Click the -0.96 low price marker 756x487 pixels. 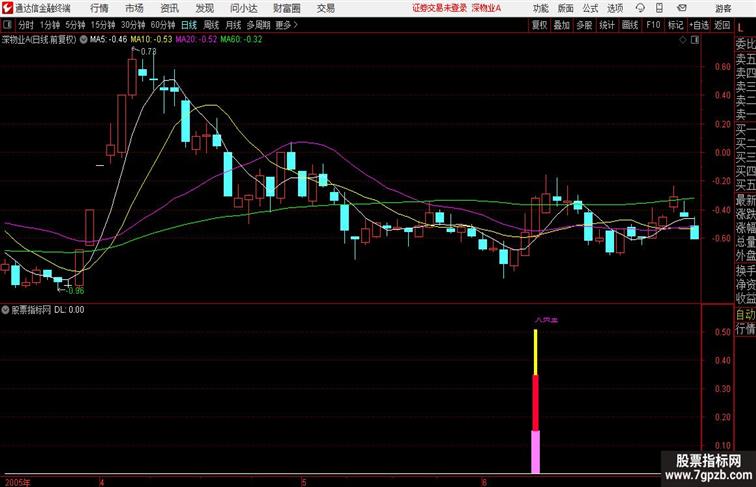point(74,291)
